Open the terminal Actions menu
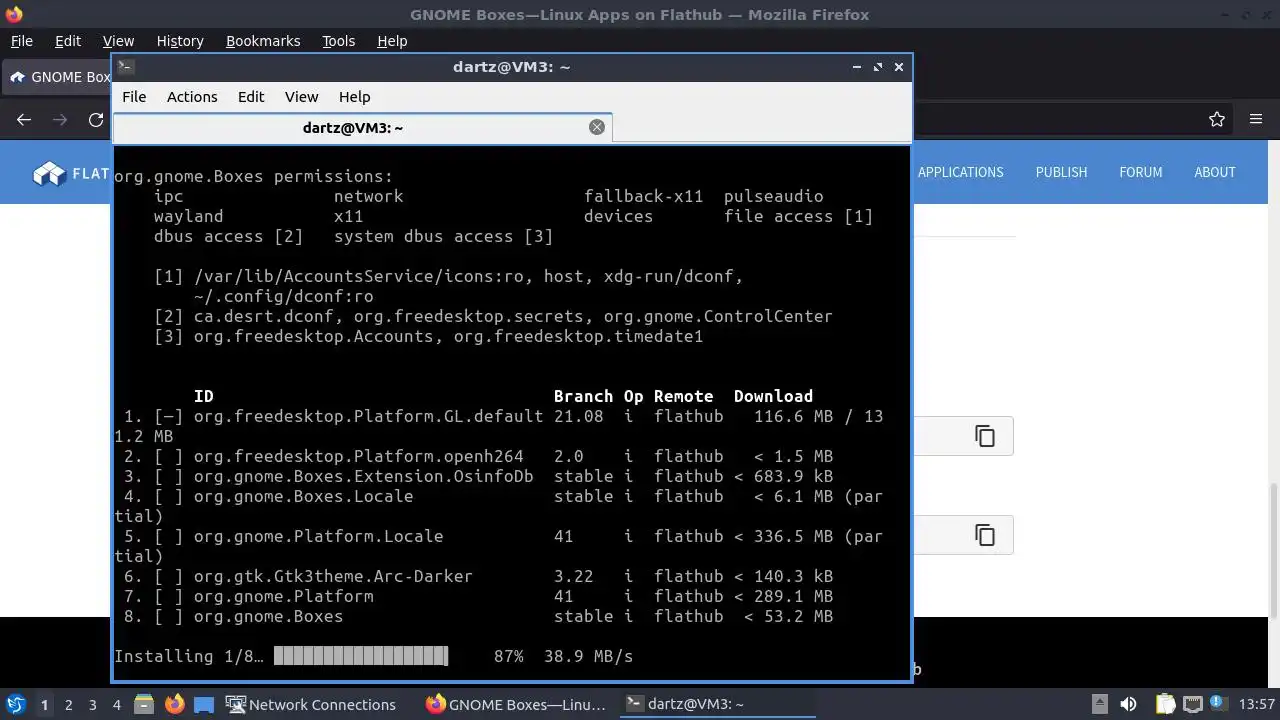The height and width of the screenshot is (720, 1280). [192, 97]
